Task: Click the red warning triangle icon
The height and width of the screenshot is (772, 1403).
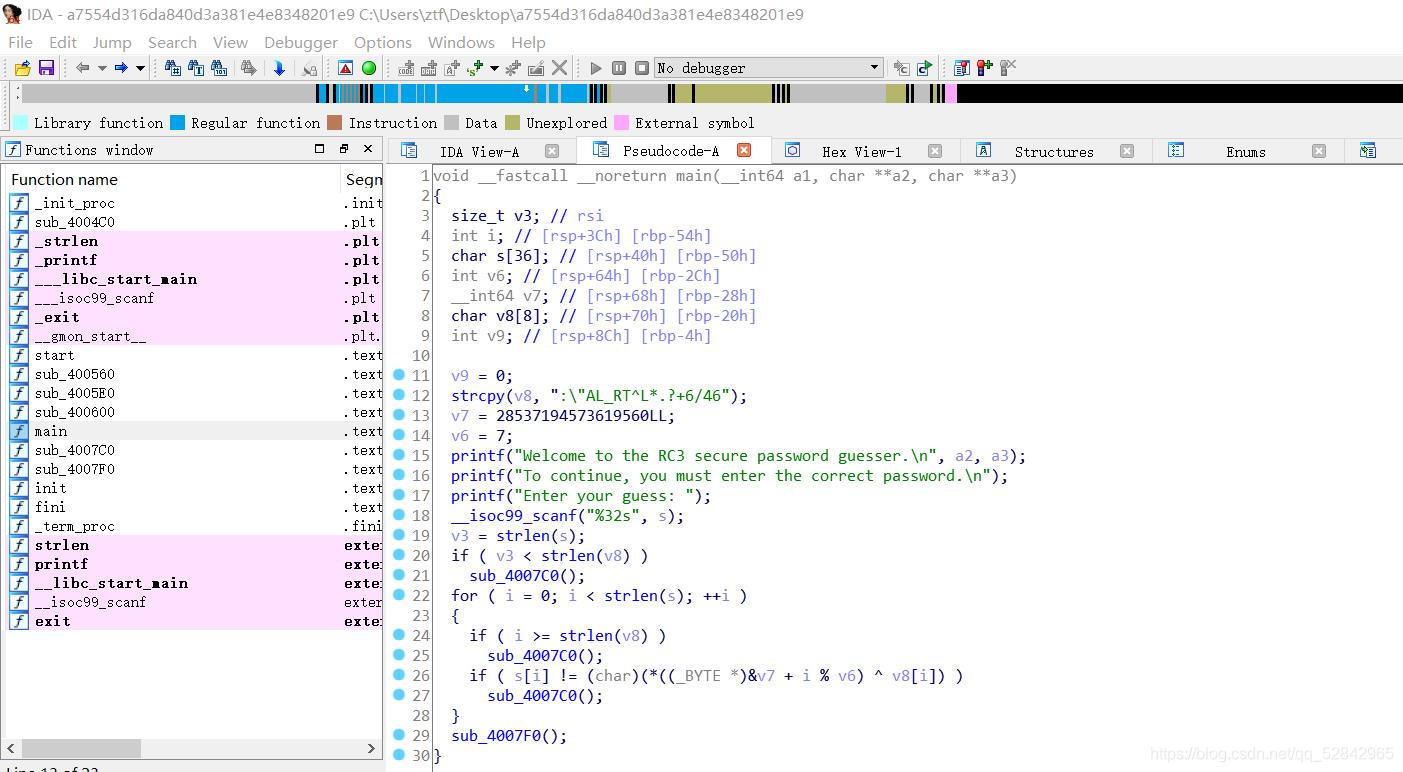Action: (345, 68)
